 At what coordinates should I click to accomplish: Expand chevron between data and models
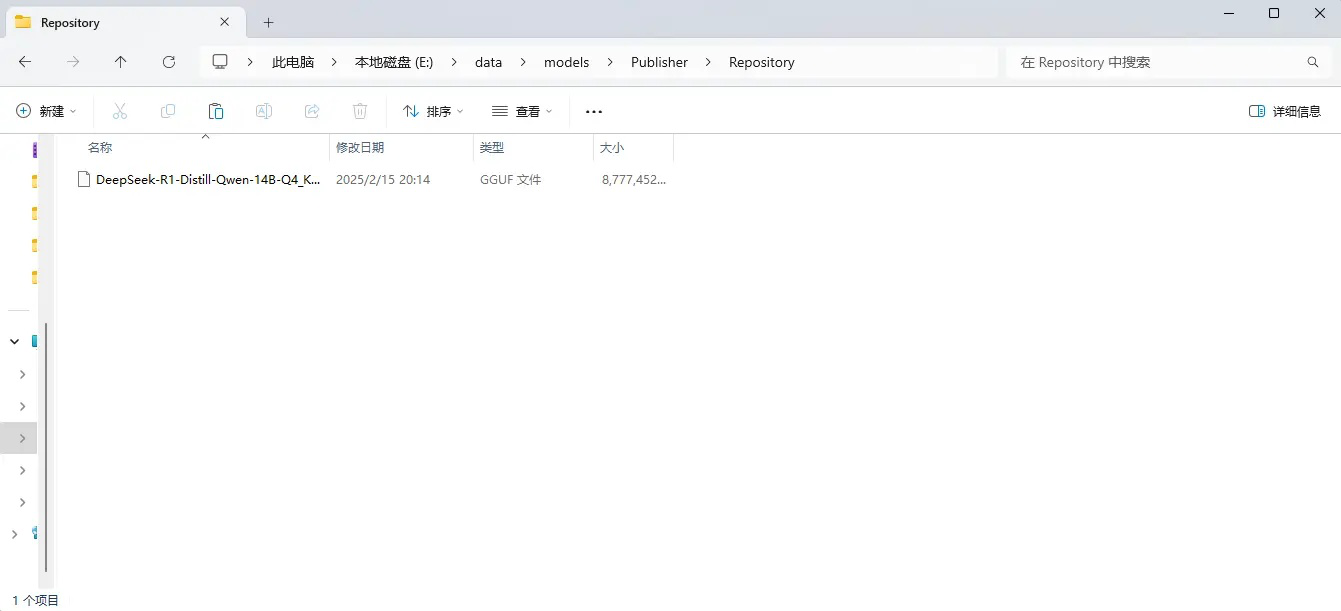[x=523, y=62]
